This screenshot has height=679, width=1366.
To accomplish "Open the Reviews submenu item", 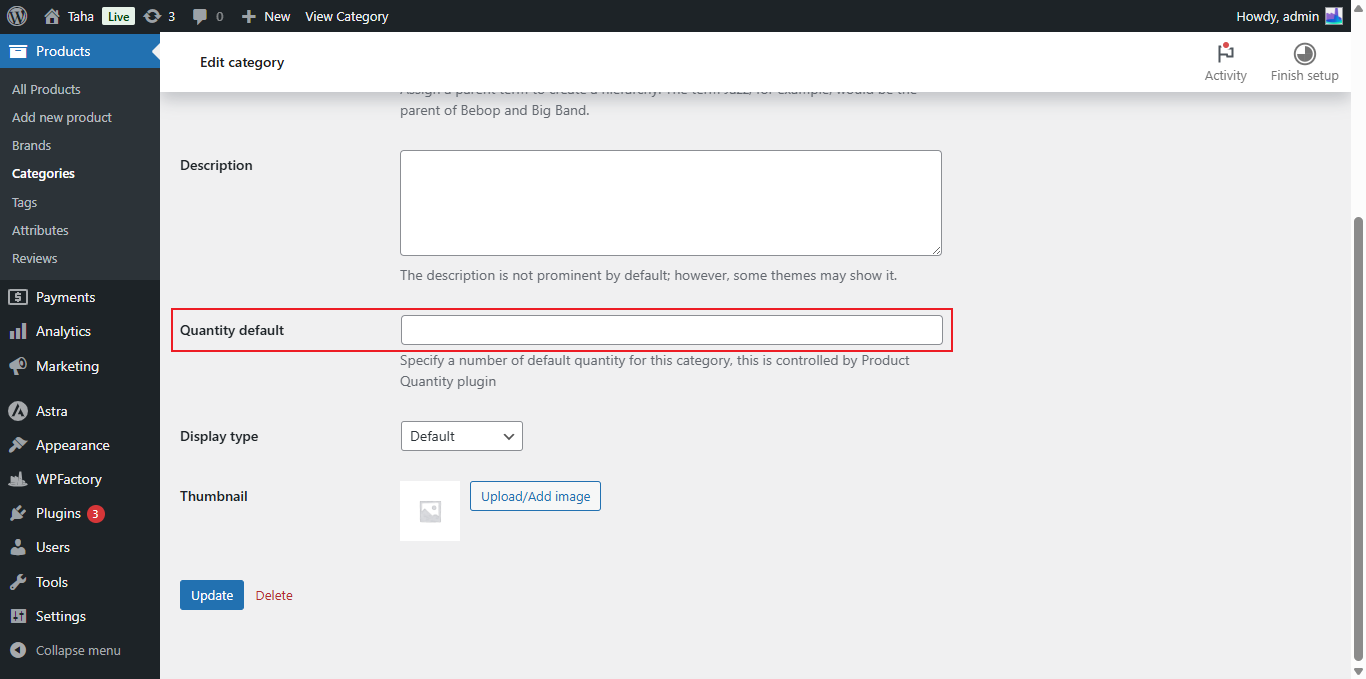I will (x=35, y=258).
